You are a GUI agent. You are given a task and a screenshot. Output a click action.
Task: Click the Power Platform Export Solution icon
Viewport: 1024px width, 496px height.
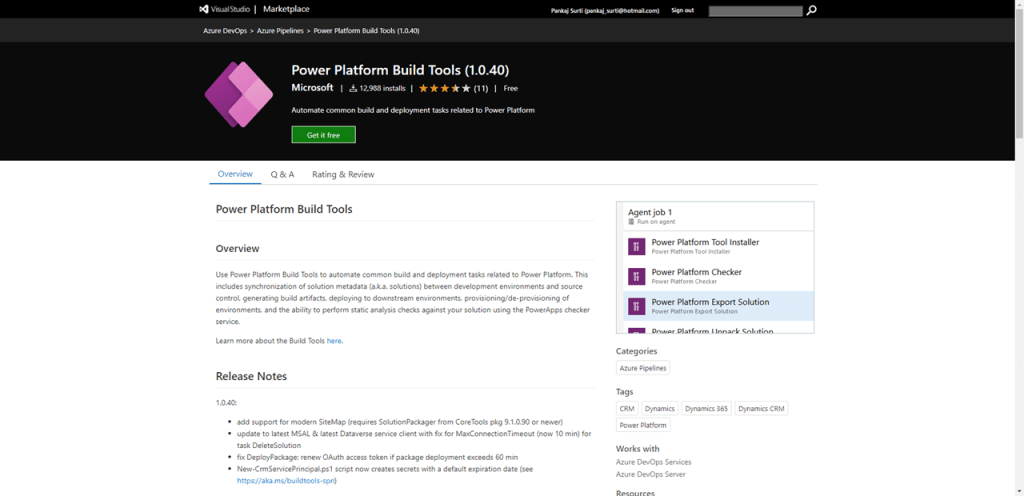coord(636,306)
